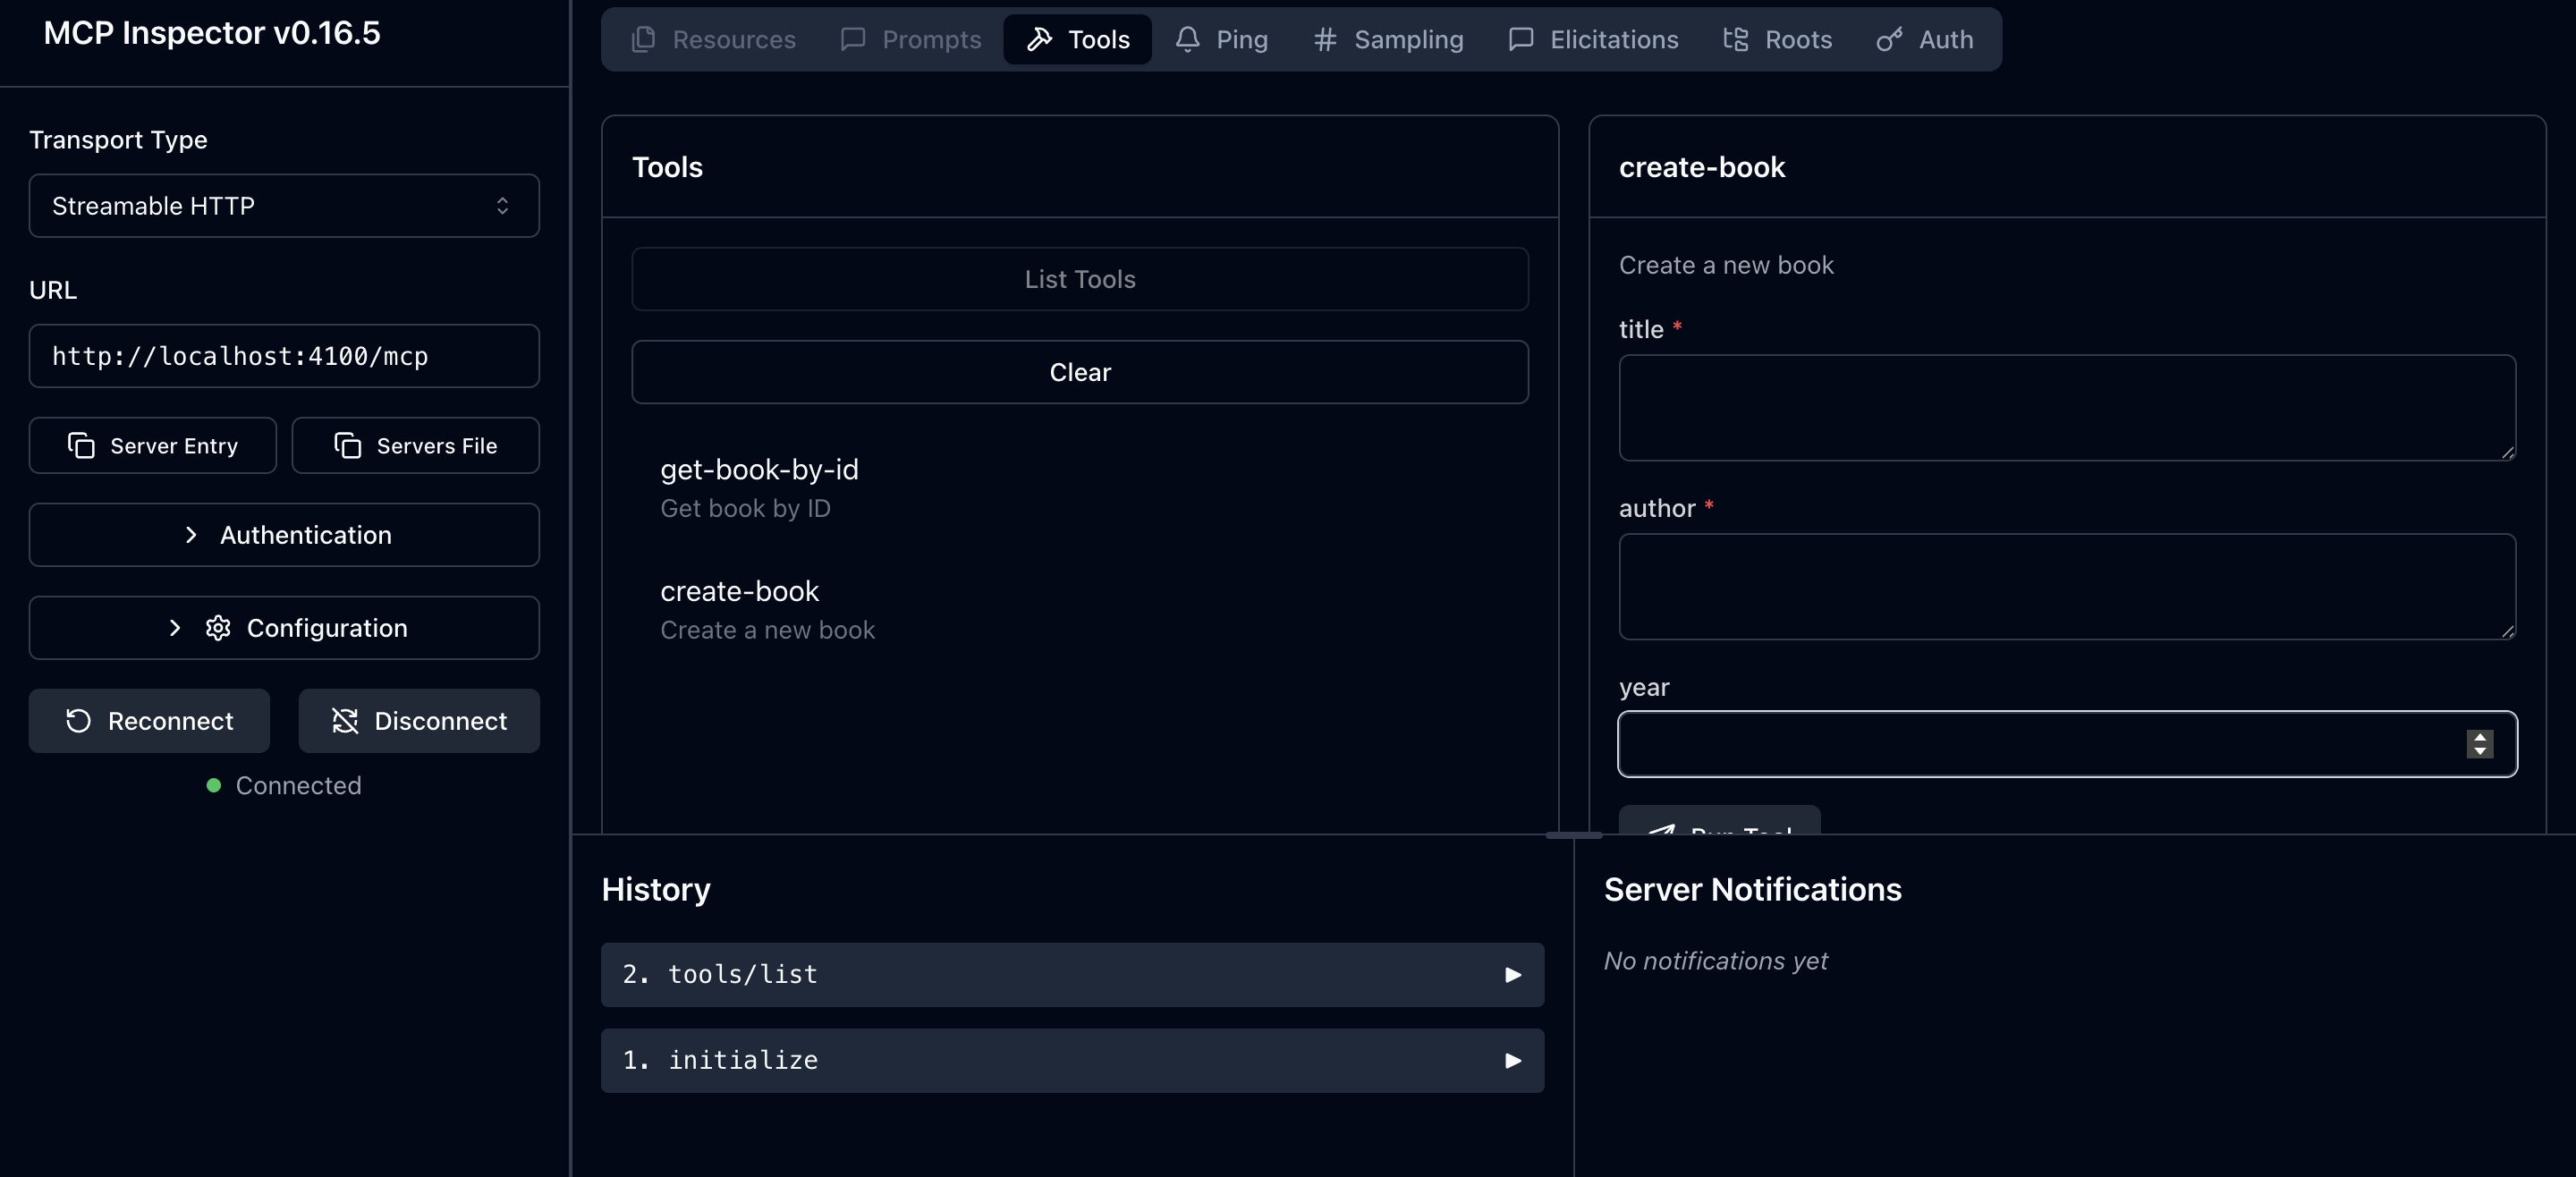2576x1177 pixels.
Task: Focus the author text area
Action: click(2067, 587)
